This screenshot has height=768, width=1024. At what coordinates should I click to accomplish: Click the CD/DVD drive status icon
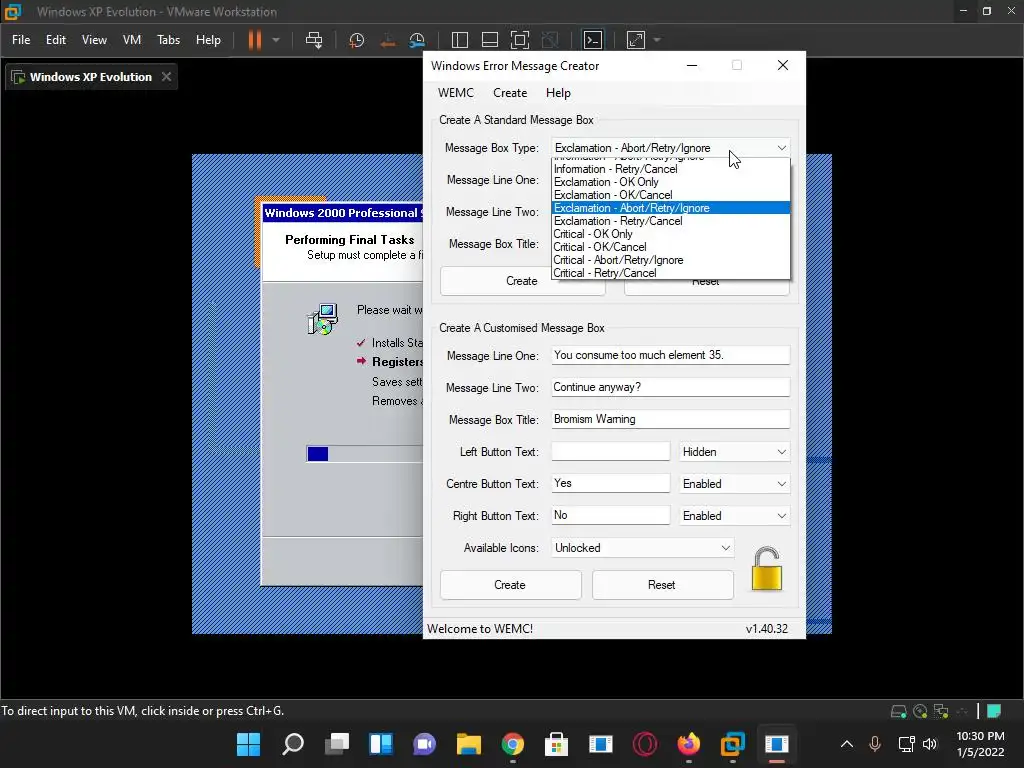(x=920, y=711)
